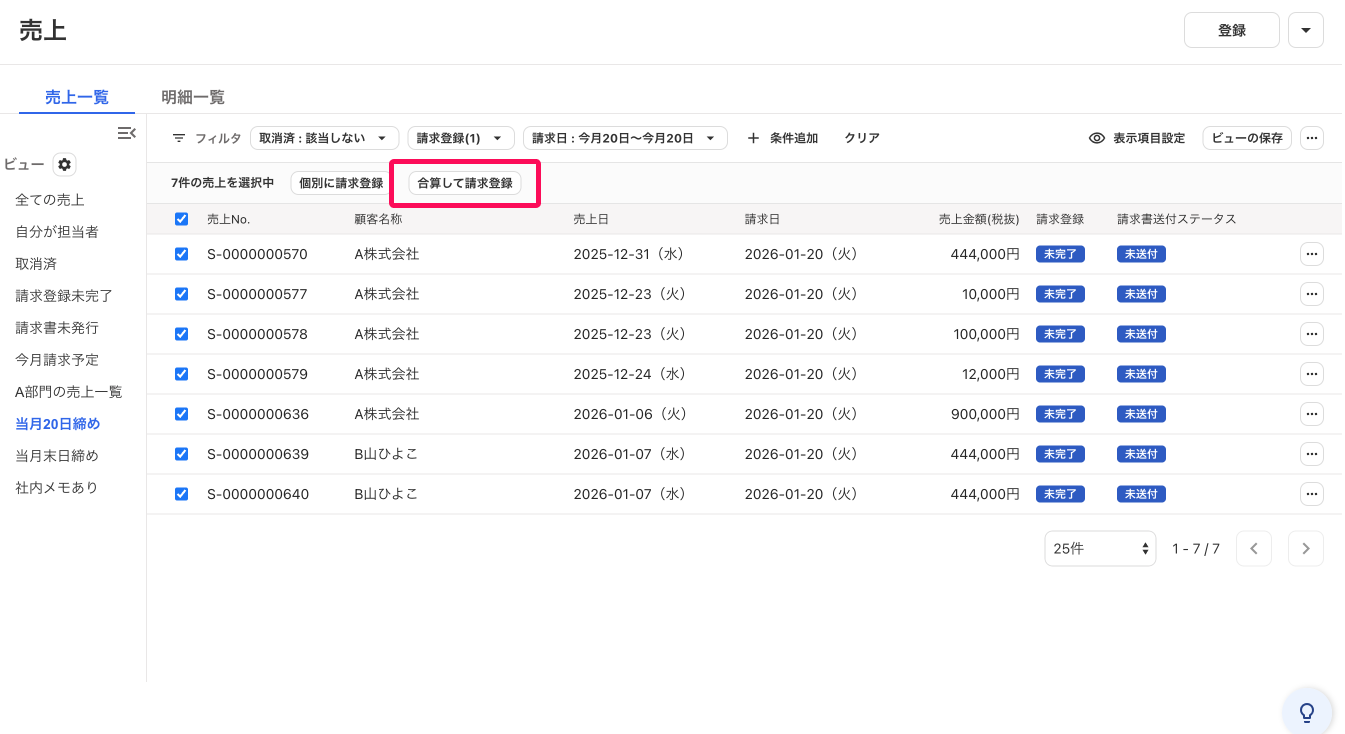The image size is (1345, 734).
Task: Click 売上金額(税抜) column header
Action: click(x=979, y=219)
